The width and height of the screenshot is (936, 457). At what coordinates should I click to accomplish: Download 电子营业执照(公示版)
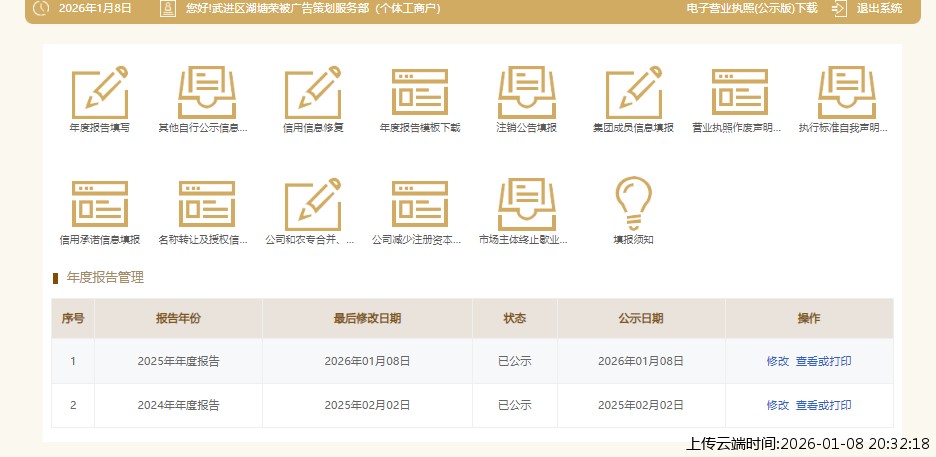752,8
